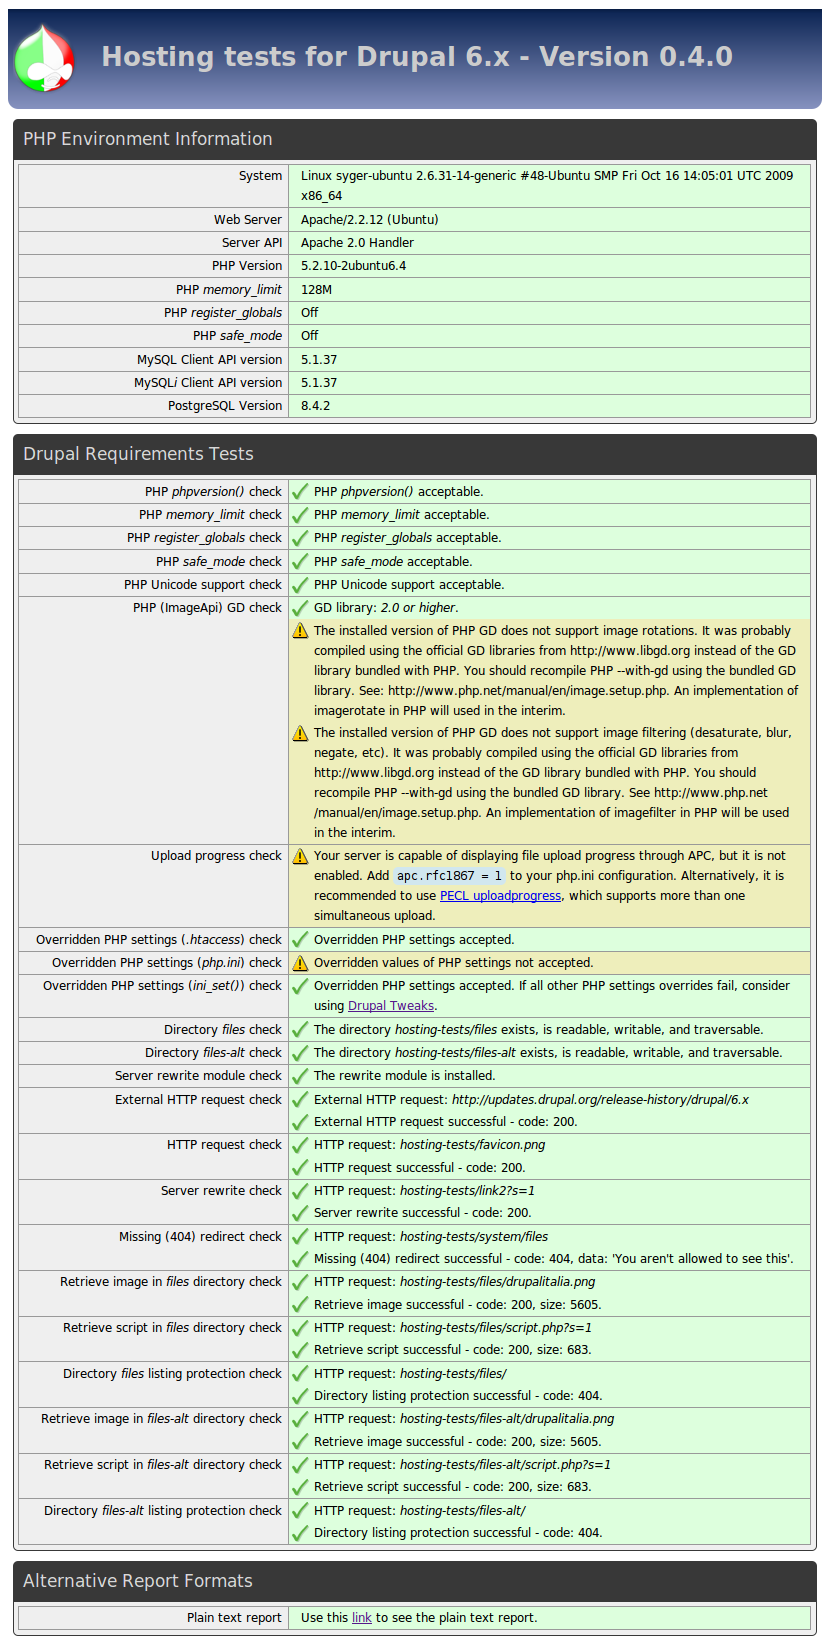Click checkmark icon for .htaccess overridden settings
This screenshot has height=1646, width=830.
point(300,940)
